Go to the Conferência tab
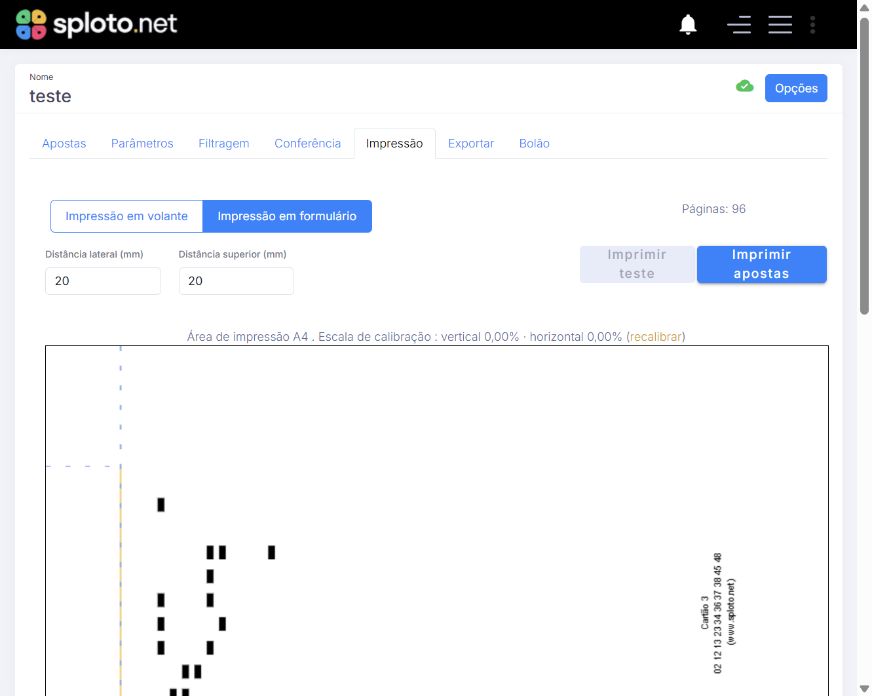 (308, 143)
